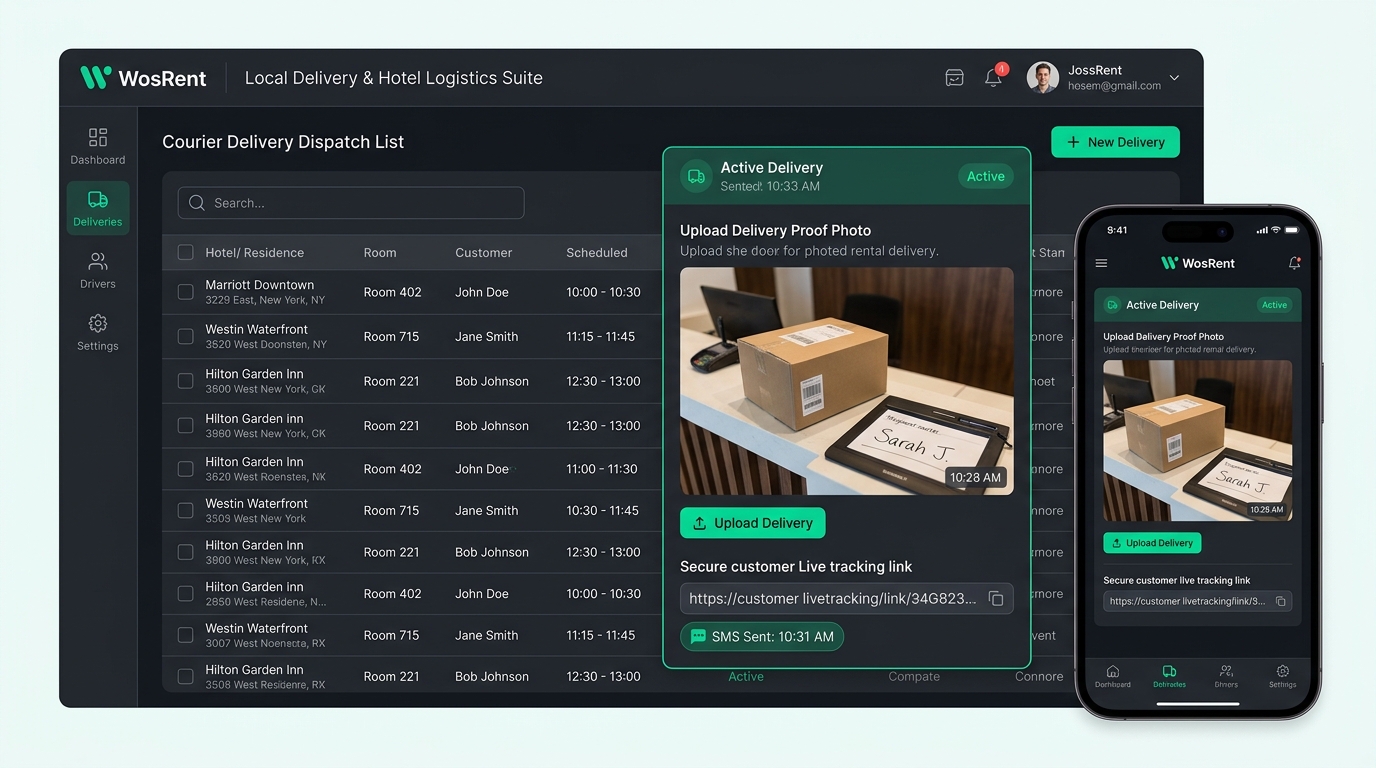
Task: Click the plus icon on New Delivery button
Action: 1073,142
